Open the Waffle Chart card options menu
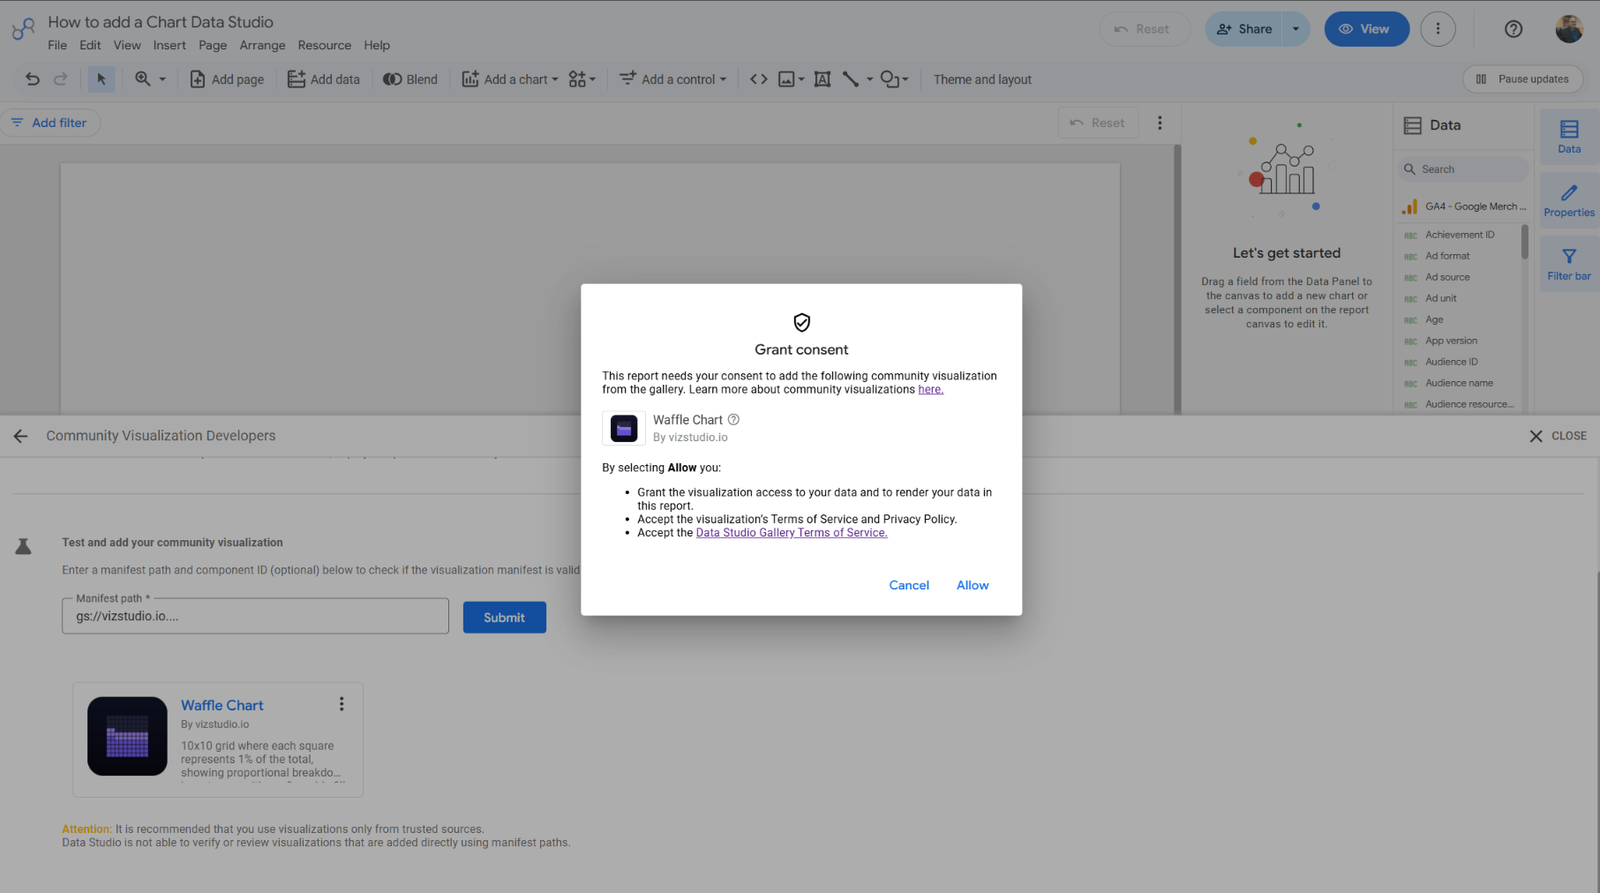 click(x=341, y=704)
